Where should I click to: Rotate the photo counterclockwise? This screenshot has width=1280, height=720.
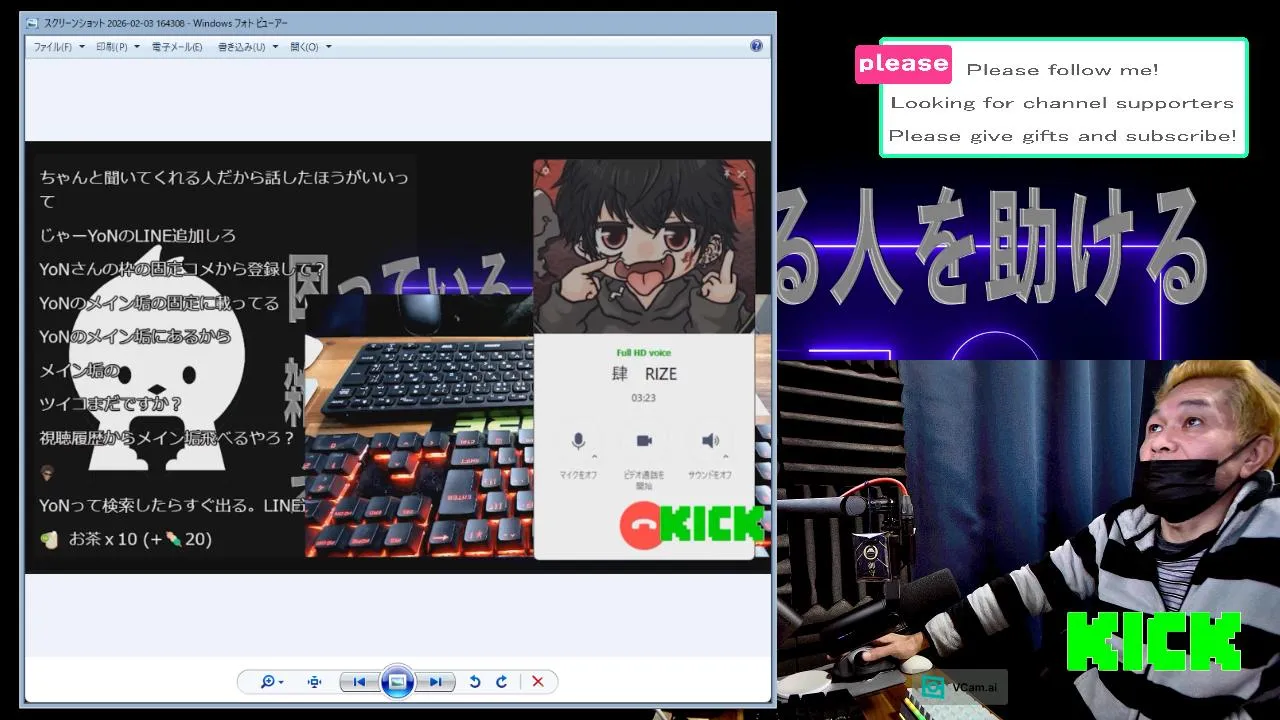pos(475,682)
